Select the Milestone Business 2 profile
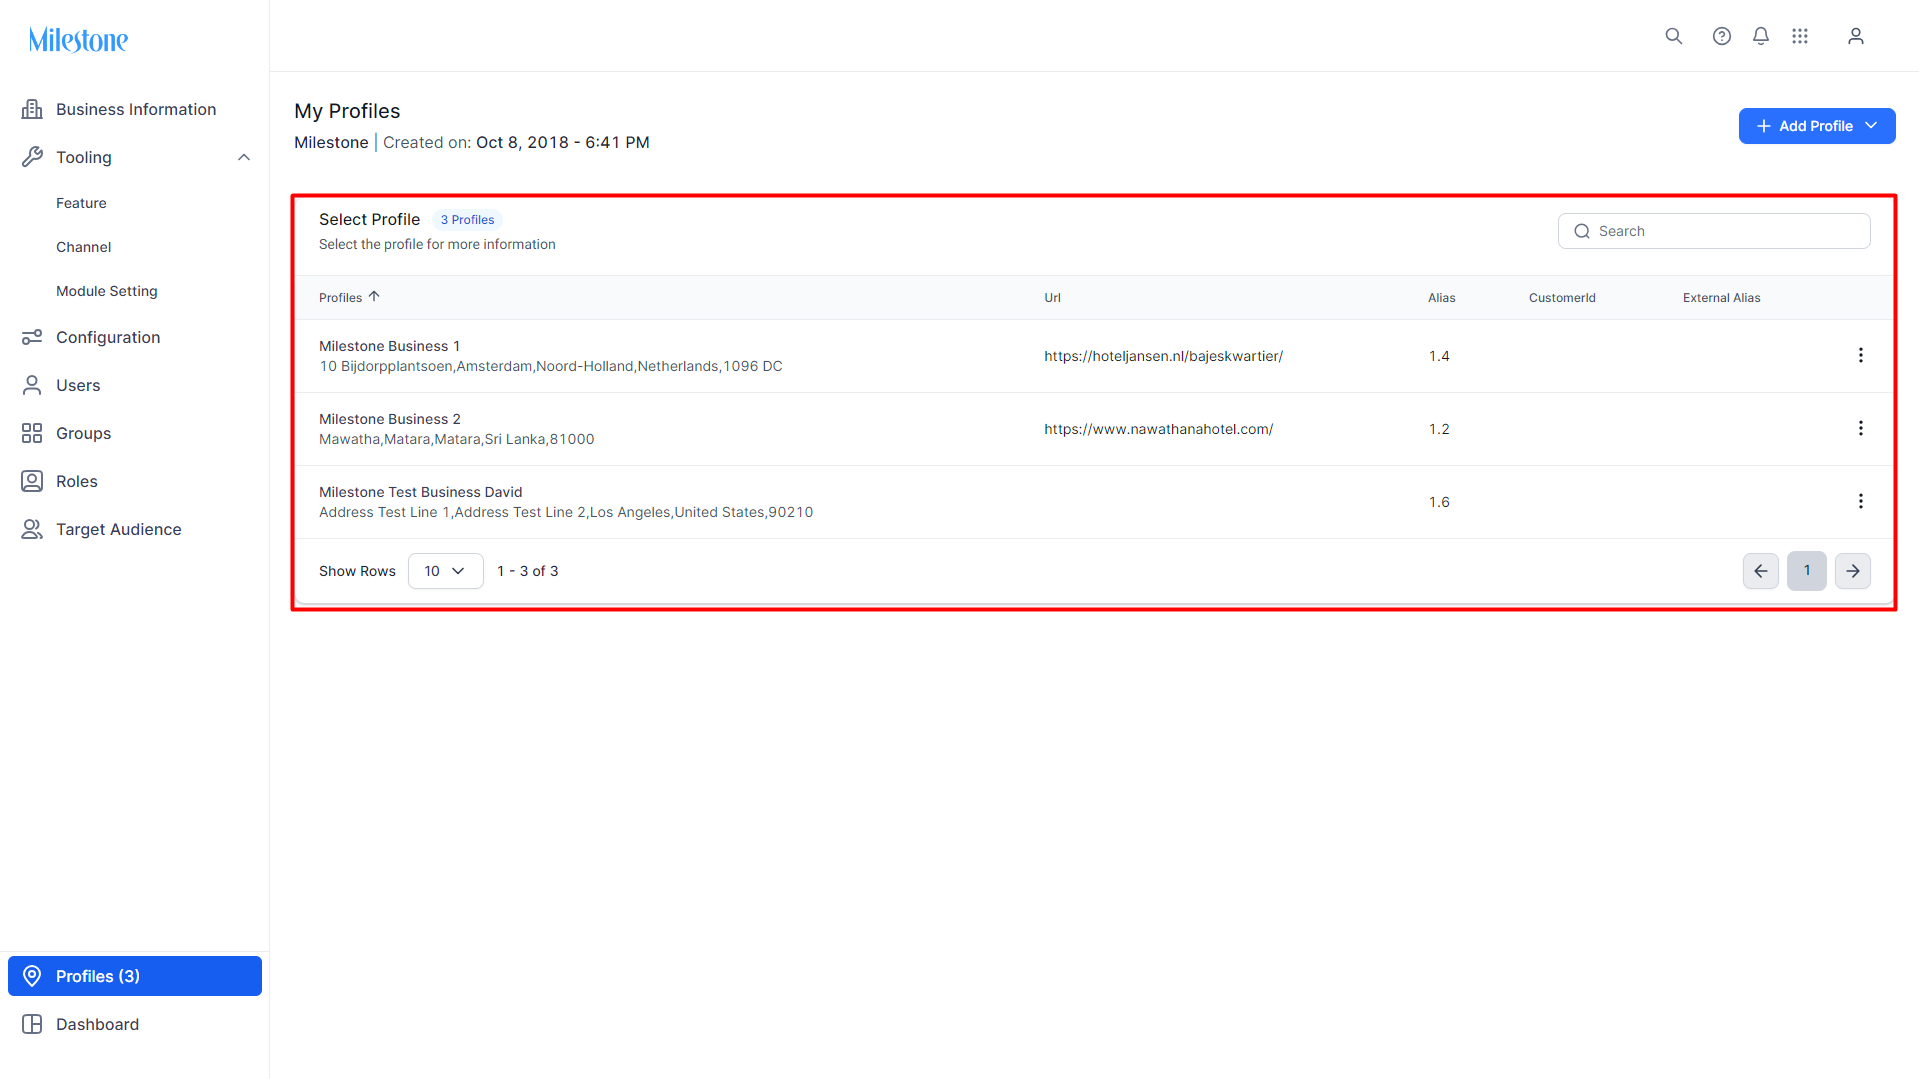The height and width of the screenshot is (1079, 1919). pos(389,419)
